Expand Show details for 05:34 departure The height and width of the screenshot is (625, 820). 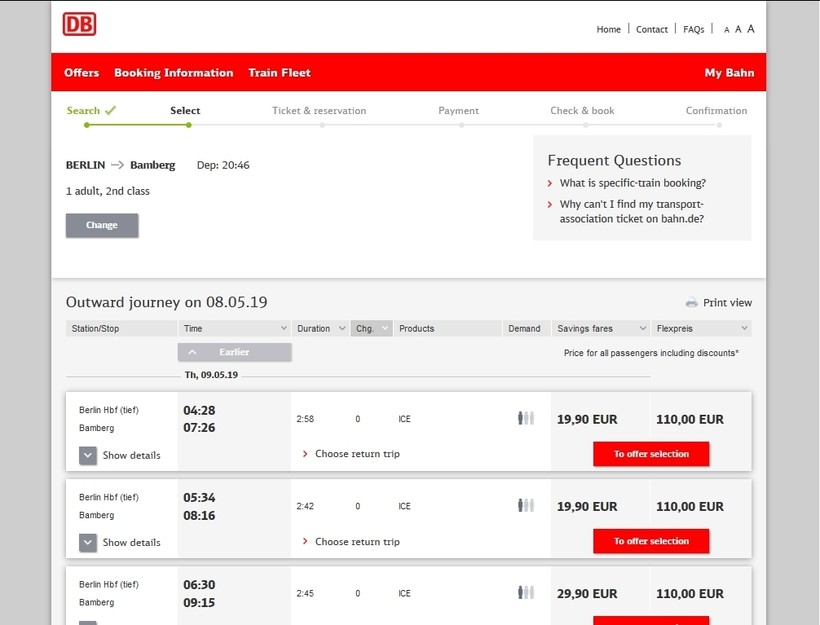(88, 543)
